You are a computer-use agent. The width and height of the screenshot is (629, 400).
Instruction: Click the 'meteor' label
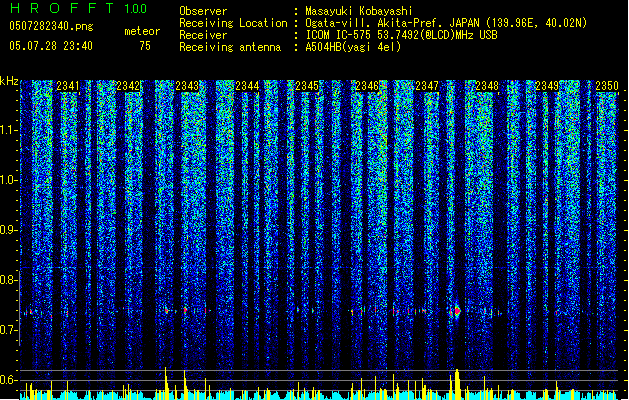142,31
